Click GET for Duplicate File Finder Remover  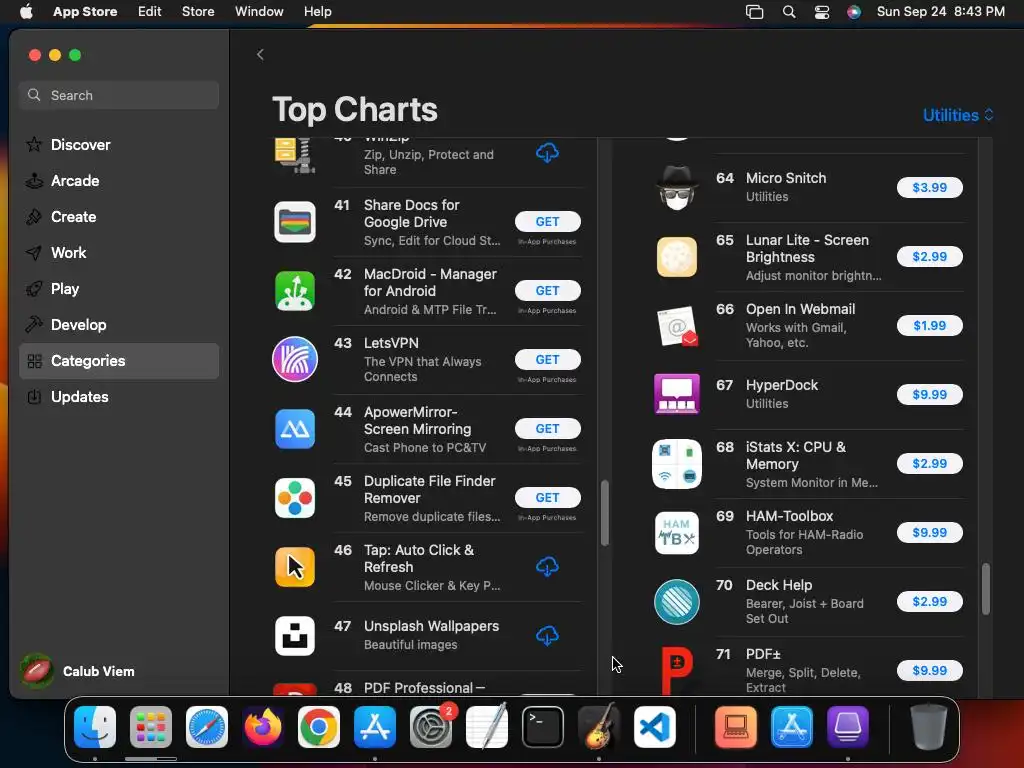pos(547,498)
